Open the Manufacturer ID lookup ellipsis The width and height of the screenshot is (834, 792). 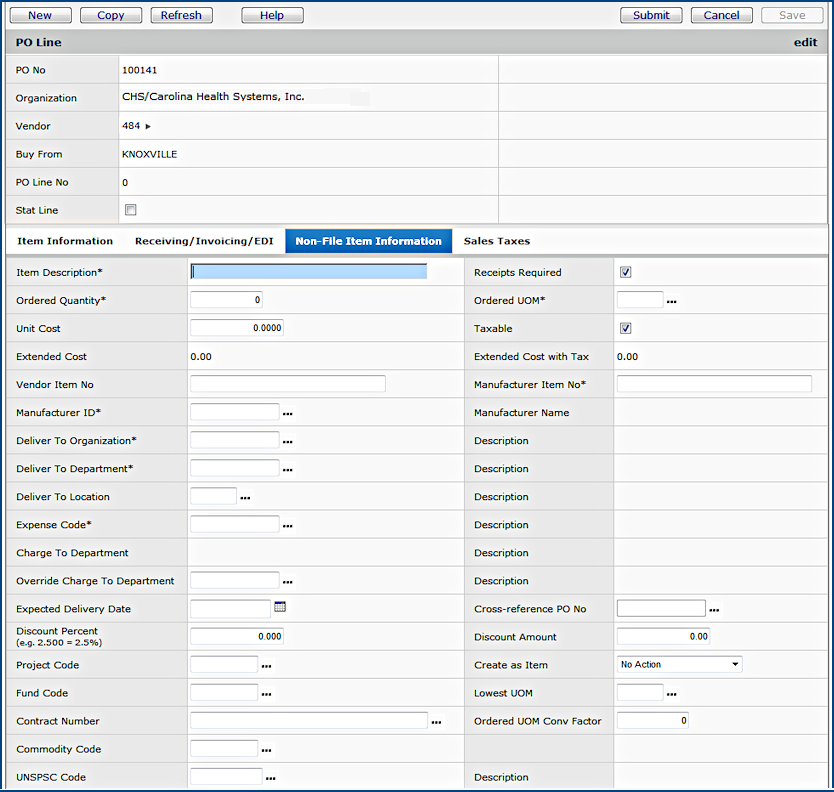coord(288,413)
